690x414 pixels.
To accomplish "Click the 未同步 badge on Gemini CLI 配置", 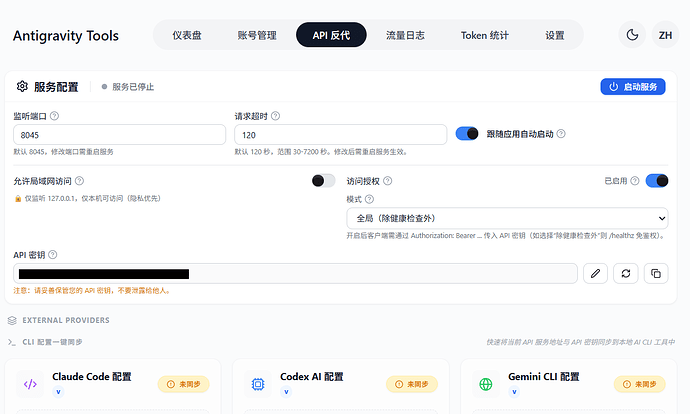I will click(639, 384).
